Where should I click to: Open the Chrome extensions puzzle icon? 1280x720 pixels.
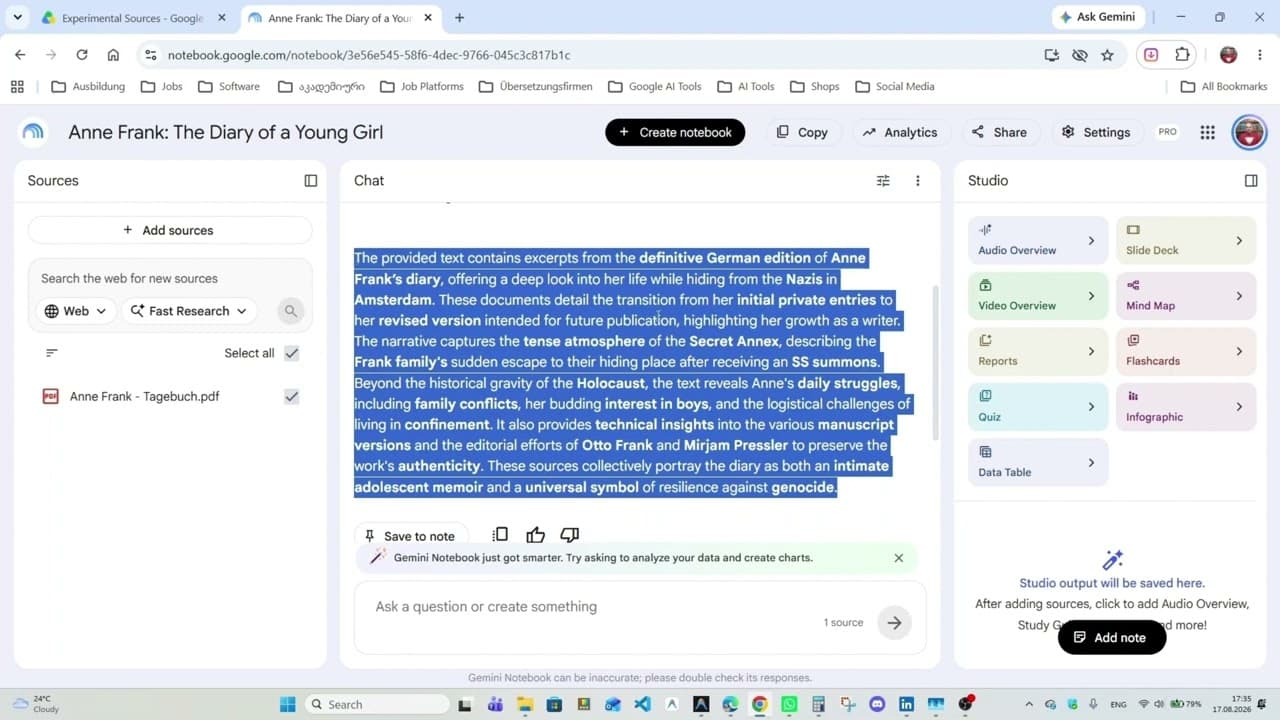(x=1183, y=55)
